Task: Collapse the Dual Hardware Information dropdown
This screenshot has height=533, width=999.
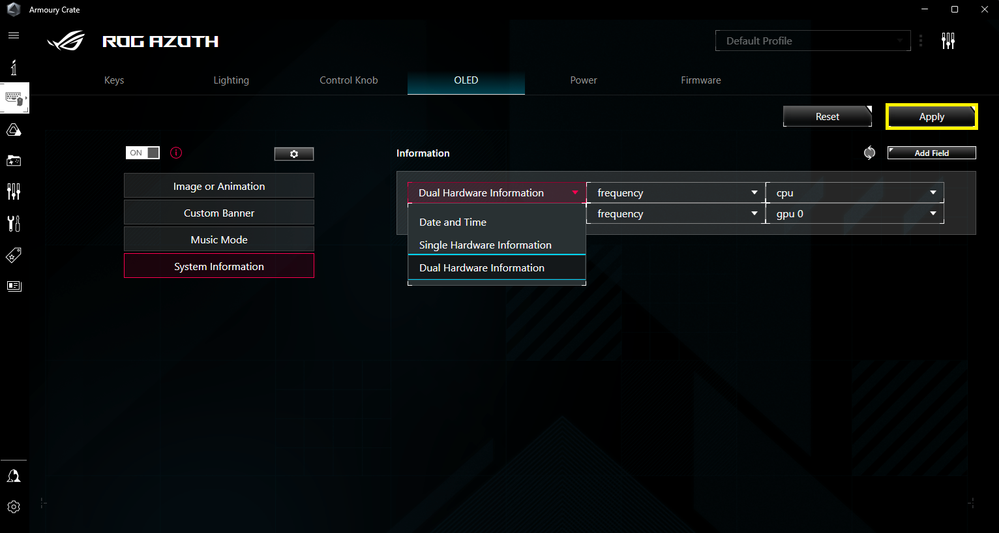Action: click(x=496, y=193)
